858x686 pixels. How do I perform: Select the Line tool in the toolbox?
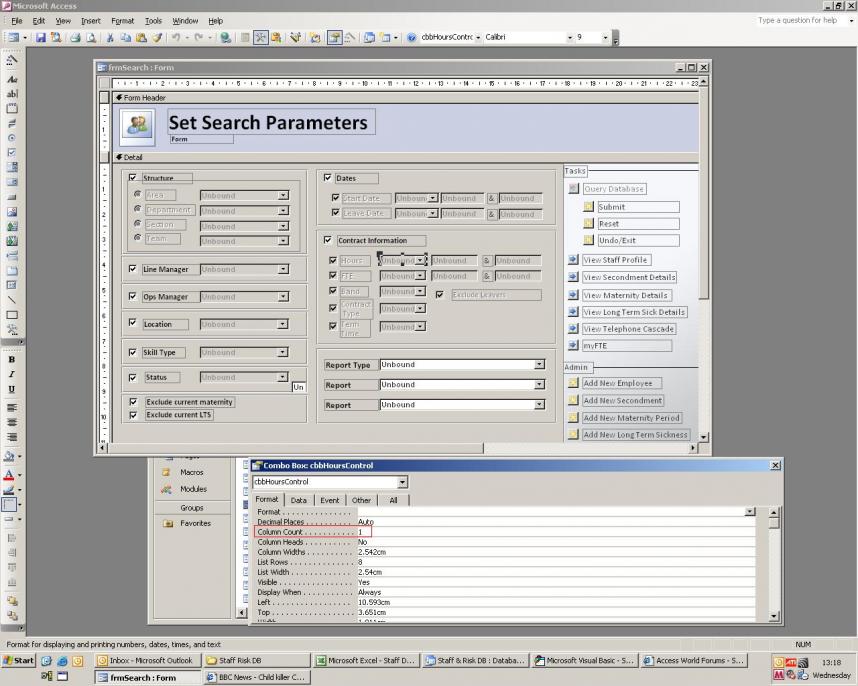click(x=13, y=299)
